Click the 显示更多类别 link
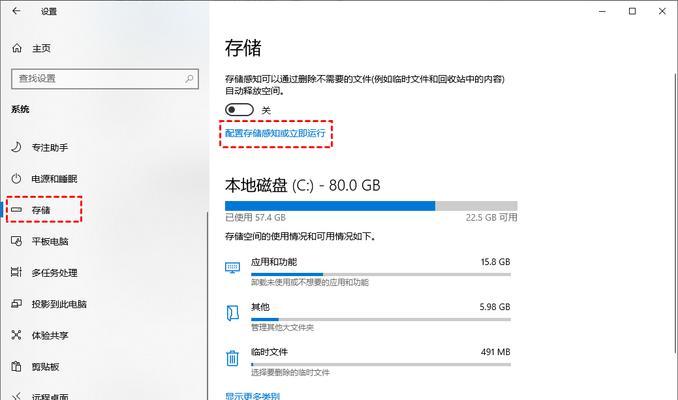This screenshot has width=678, height=400. point(253,396)
